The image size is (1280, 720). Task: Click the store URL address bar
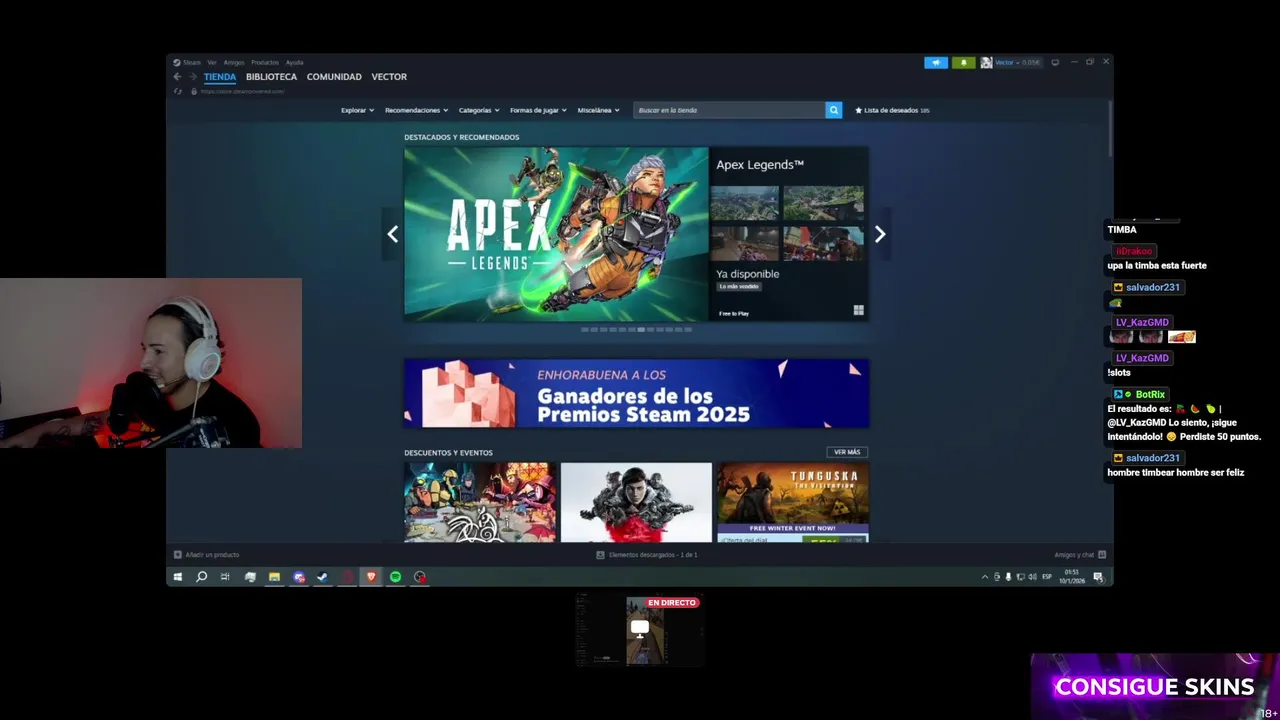pyautogui.click(x=242, y=91)
